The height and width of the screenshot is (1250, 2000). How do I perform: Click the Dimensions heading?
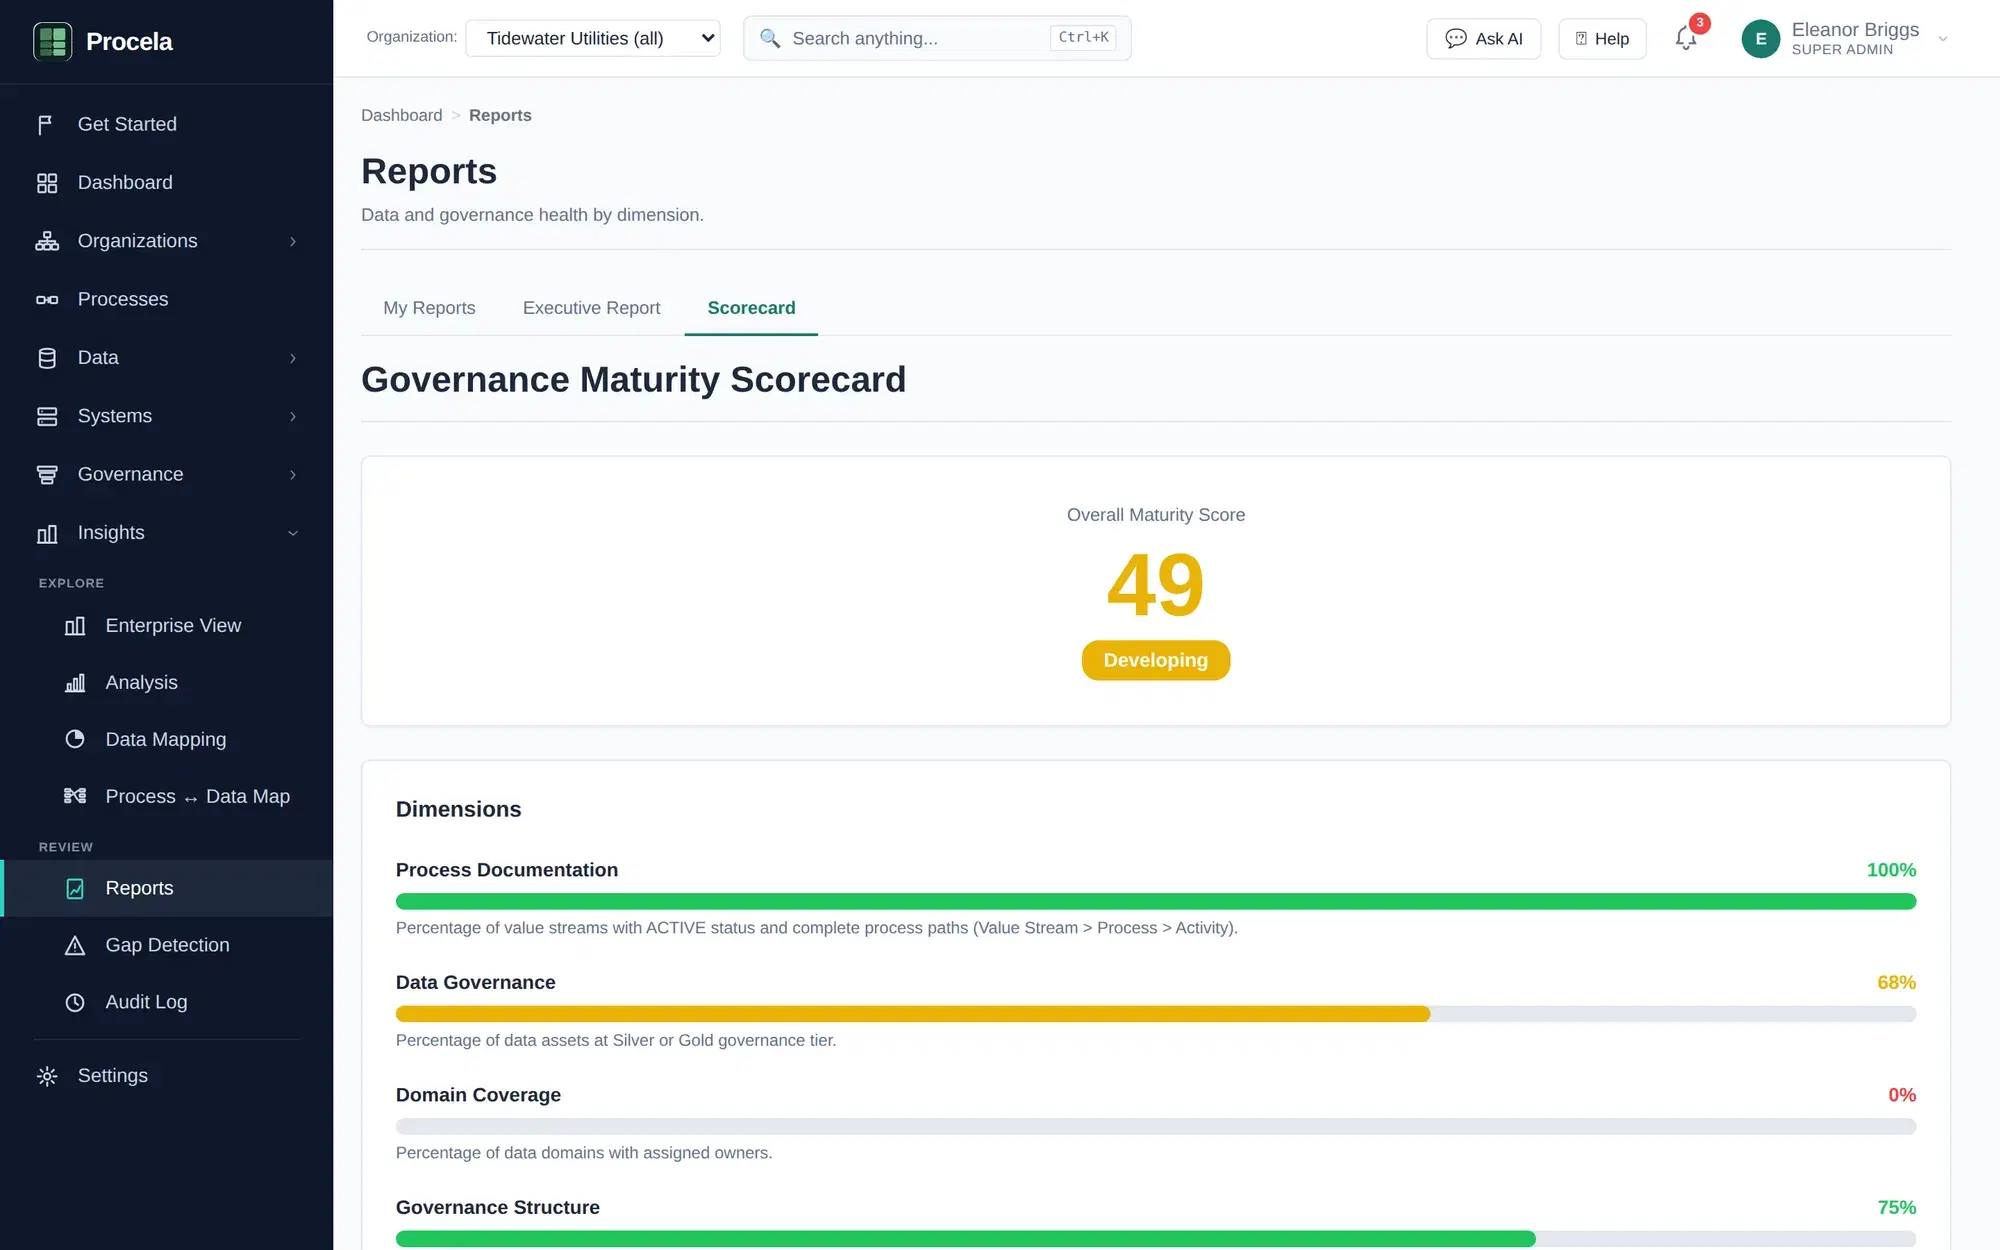pyautogui.click(x=458, y=809)
